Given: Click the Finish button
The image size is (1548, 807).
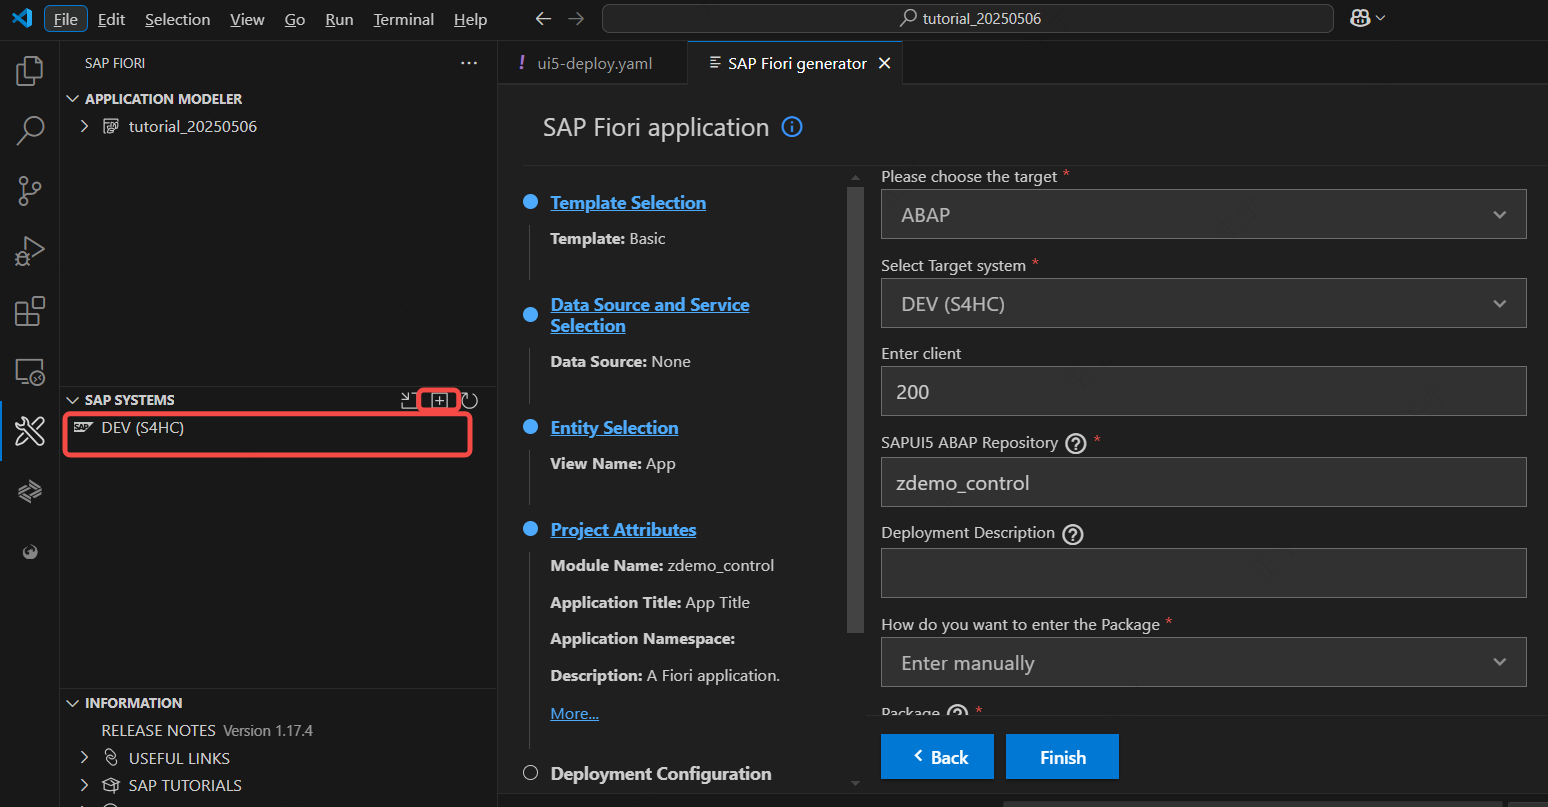Looking at the screenshot, I should point(1062,757).
